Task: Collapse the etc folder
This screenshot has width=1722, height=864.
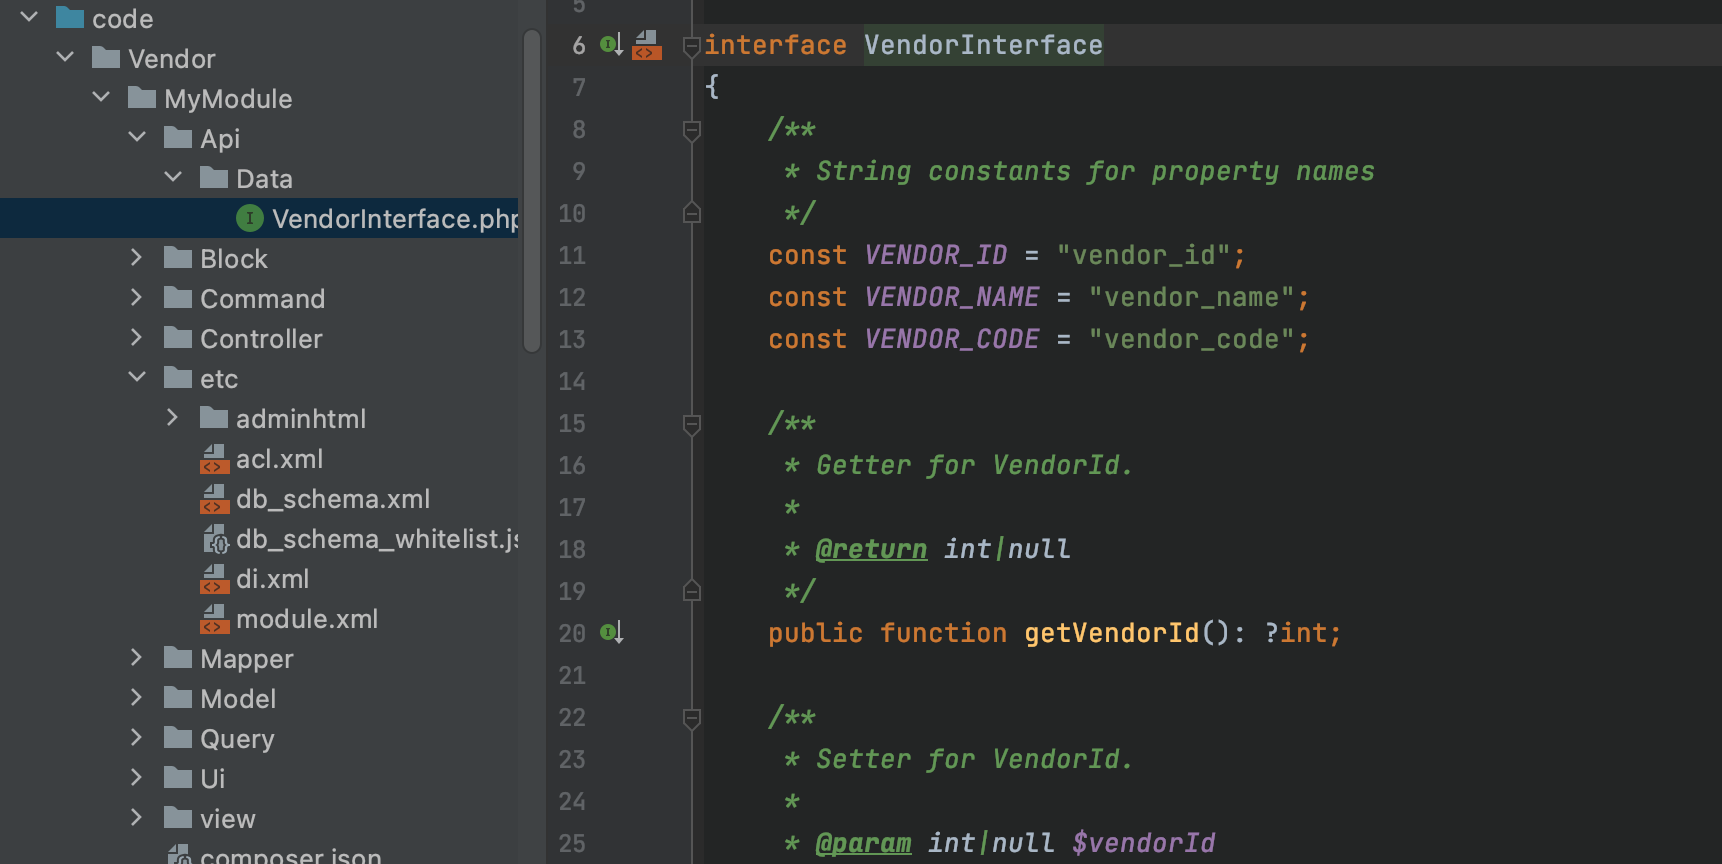Action: 137,378
